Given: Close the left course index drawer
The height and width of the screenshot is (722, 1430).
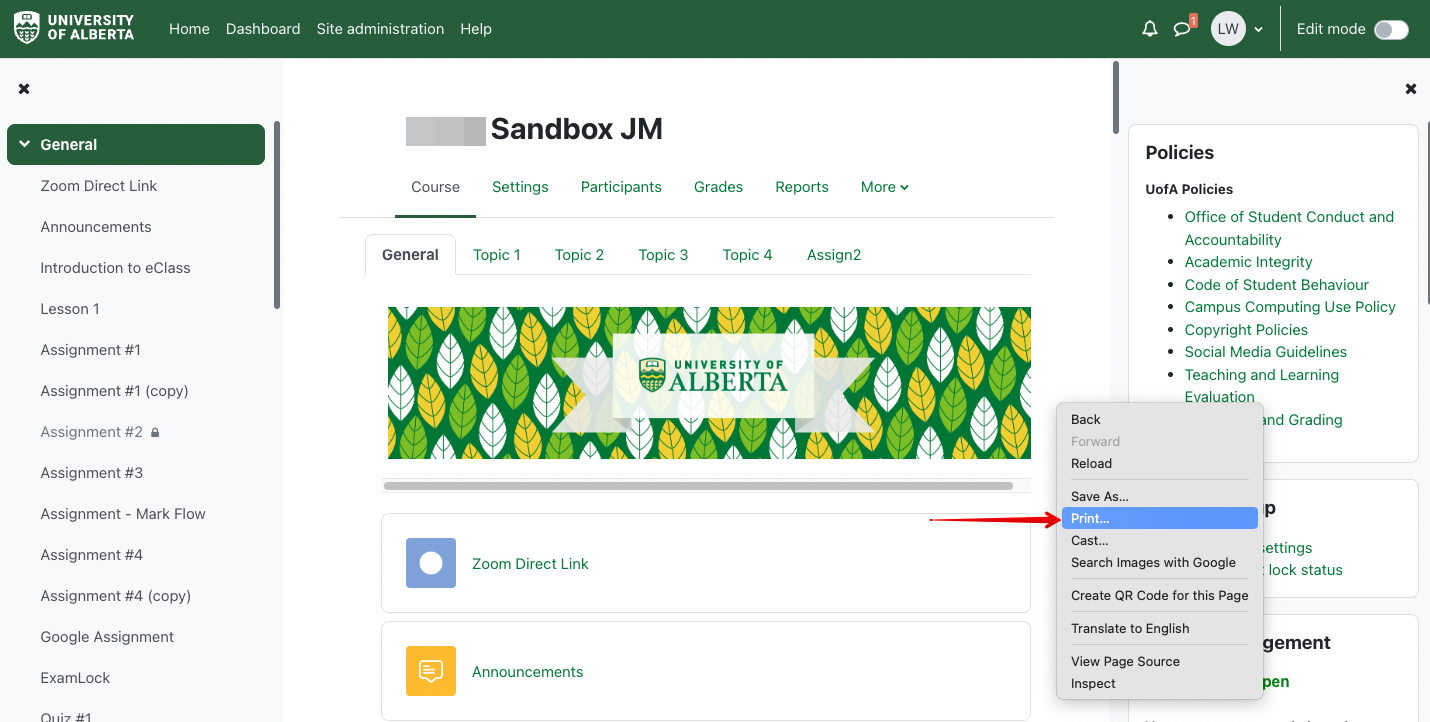Looking at the screenshot, I should click(24, 89).
